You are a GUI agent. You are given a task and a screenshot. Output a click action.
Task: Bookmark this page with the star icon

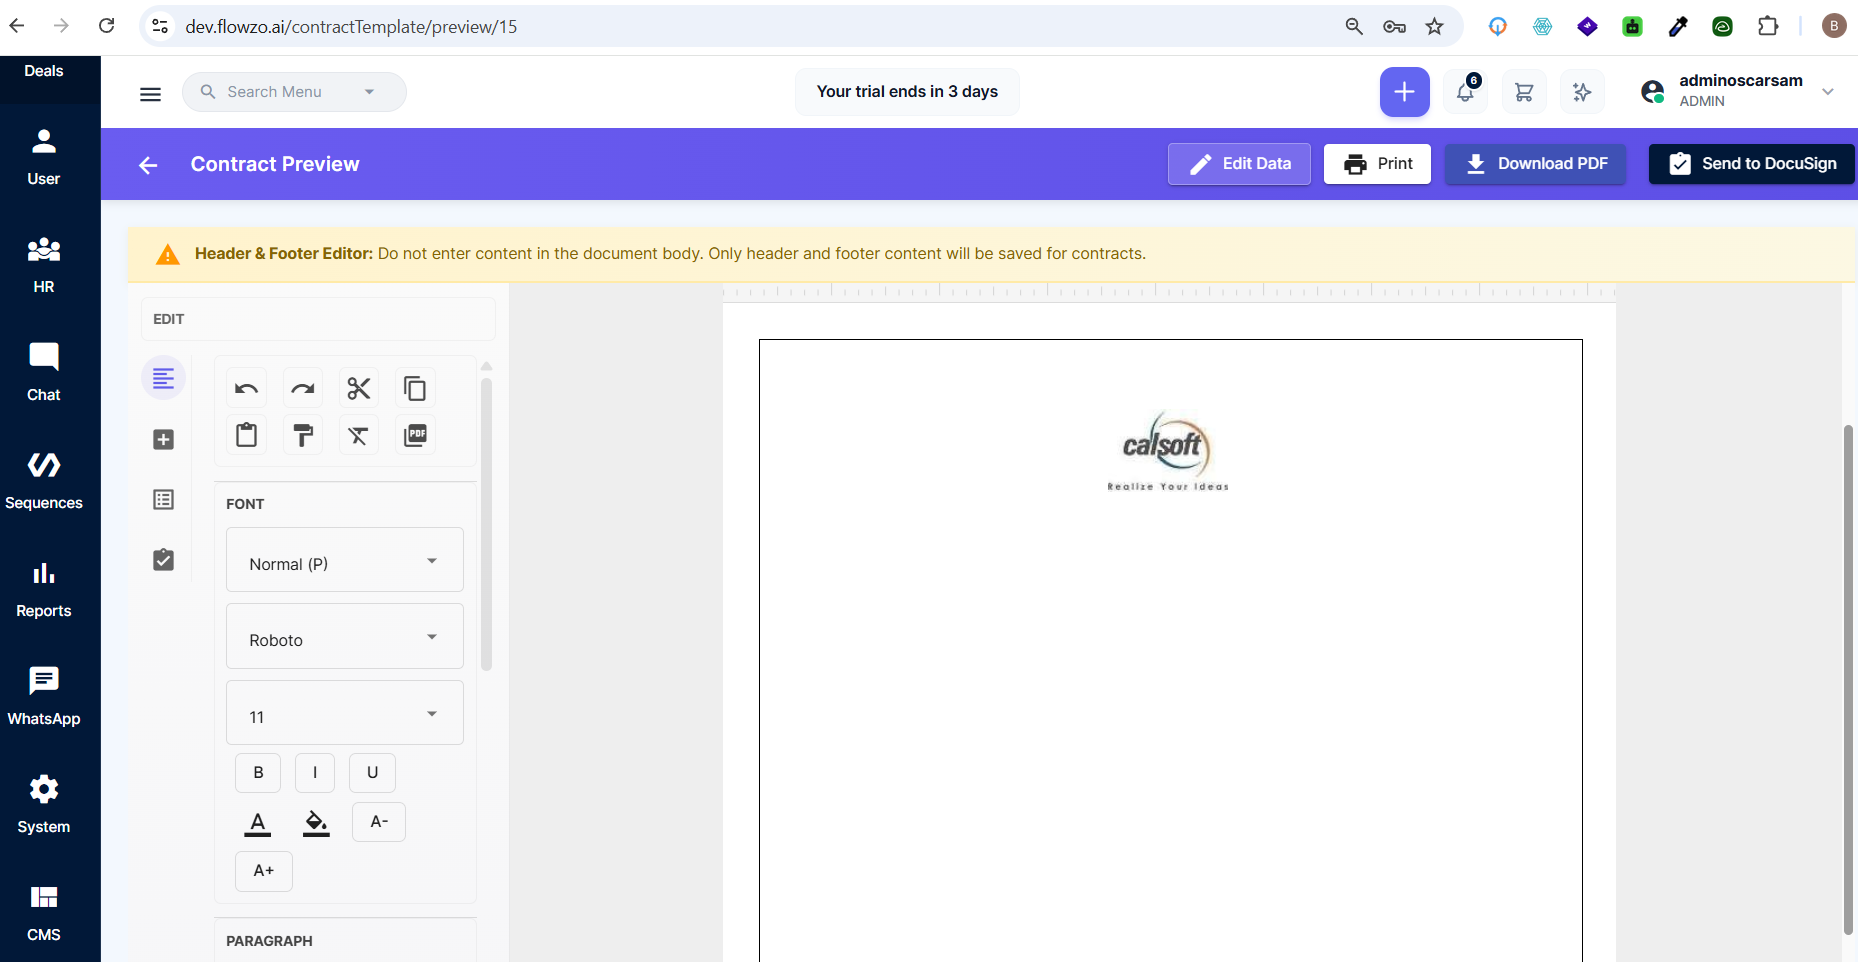pyautogui.click(x=1435, y=26)
